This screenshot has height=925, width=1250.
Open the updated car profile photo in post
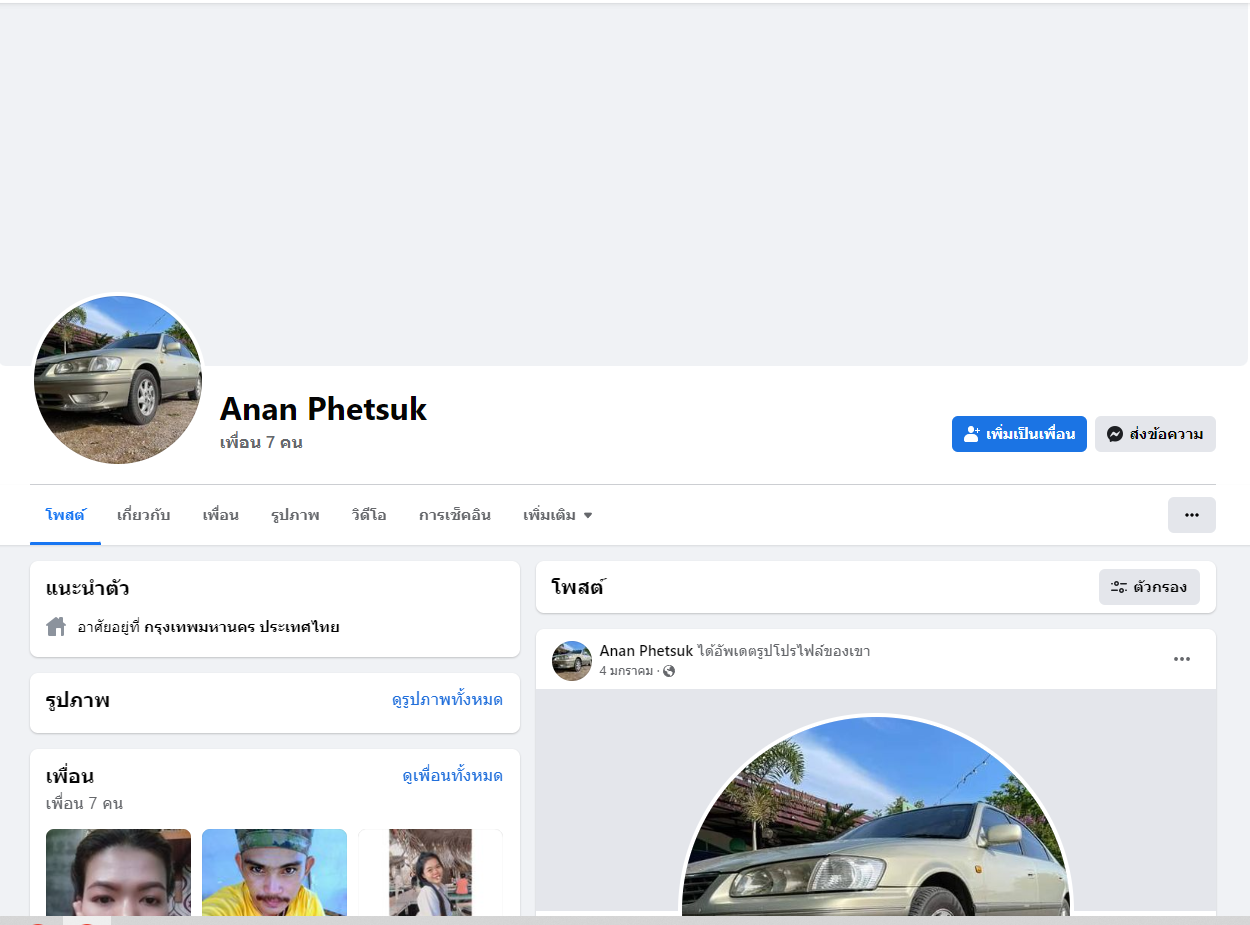(876, 815)
